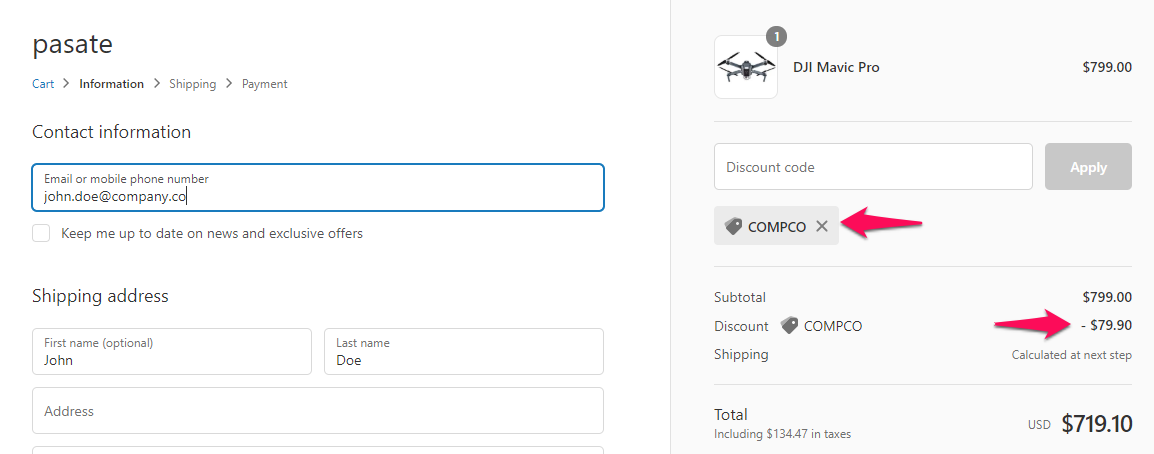Screen dimensions: 1154x454
Task: Select the Information breadcrumb step
Action: point(112,84)
